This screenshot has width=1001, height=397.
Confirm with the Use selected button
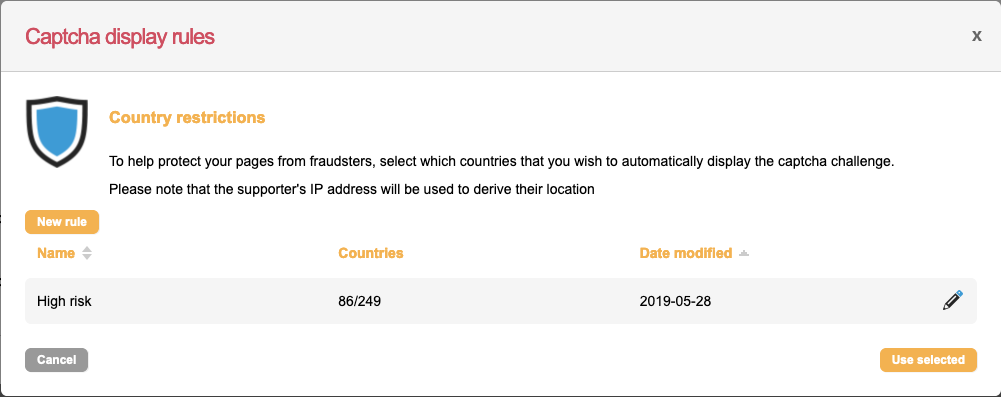tap(928, 360)
